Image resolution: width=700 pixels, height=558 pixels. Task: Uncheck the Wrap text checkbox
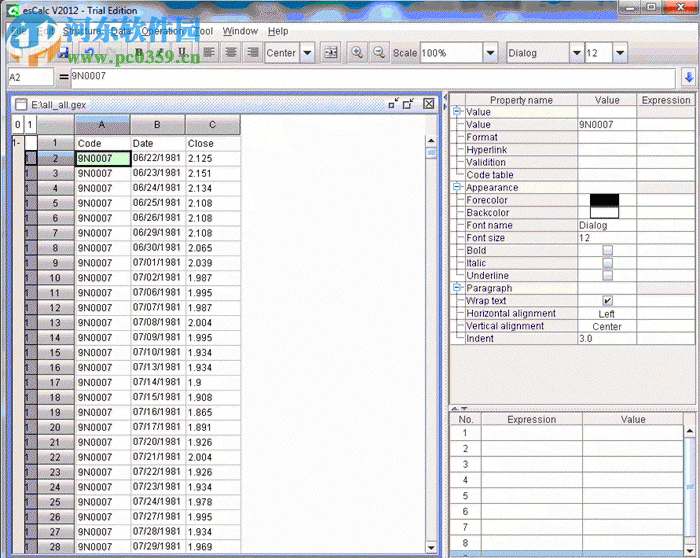(607, 301)
